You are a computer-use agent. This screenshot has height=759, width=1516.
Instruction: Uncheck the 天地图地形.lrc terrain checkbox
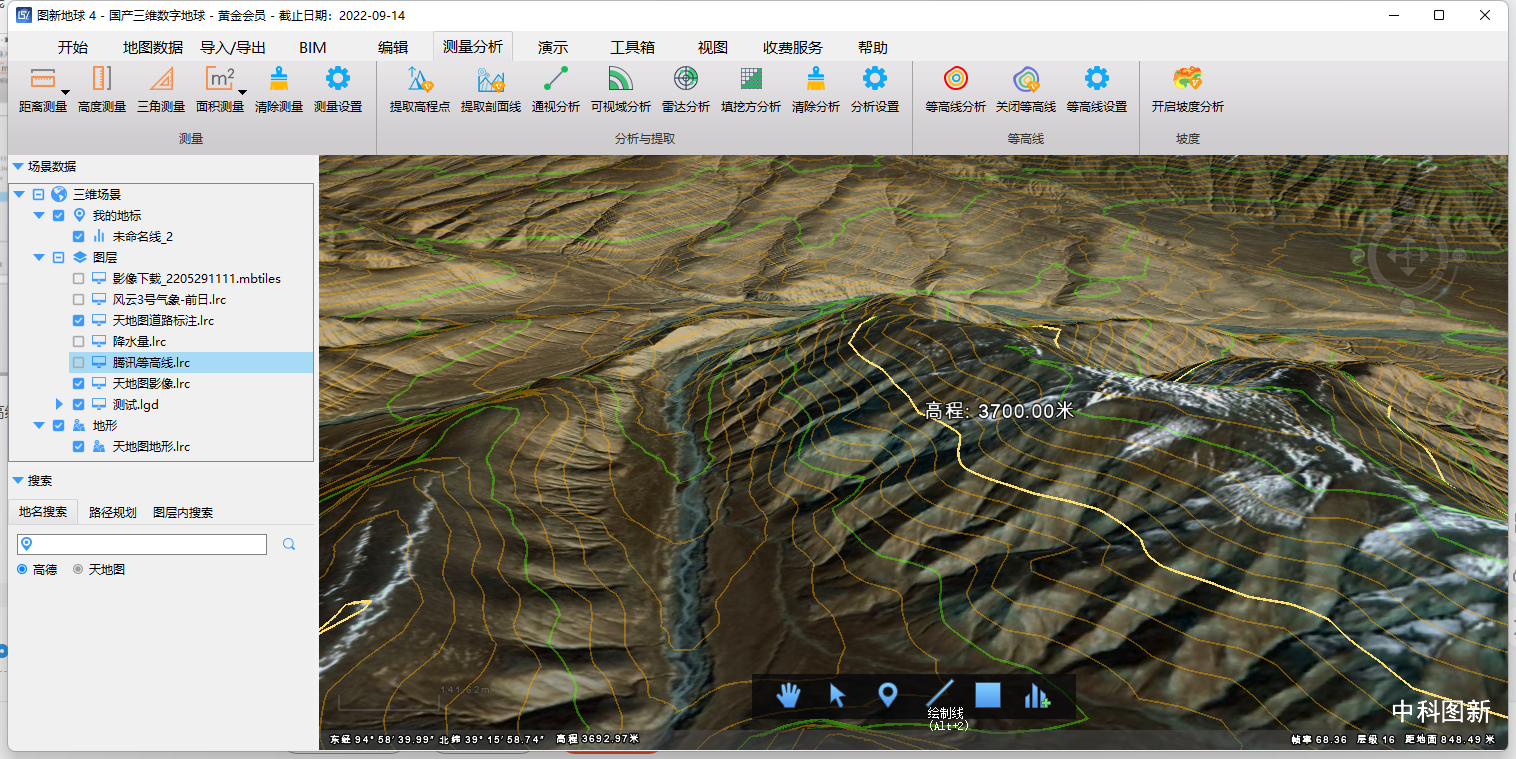78,446
